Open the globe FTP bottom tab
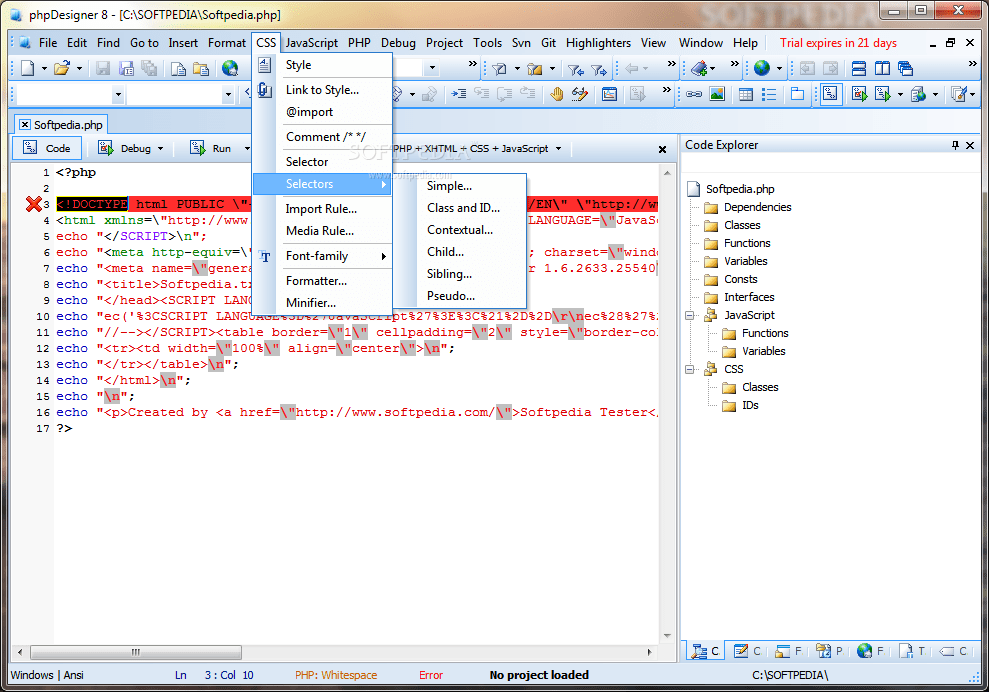The image size is (989, 692). tap(870, 651)
